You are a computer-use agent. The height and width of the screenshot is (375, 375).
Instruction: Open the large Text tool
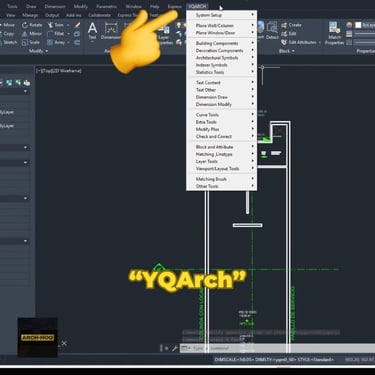tap(92, 31)
